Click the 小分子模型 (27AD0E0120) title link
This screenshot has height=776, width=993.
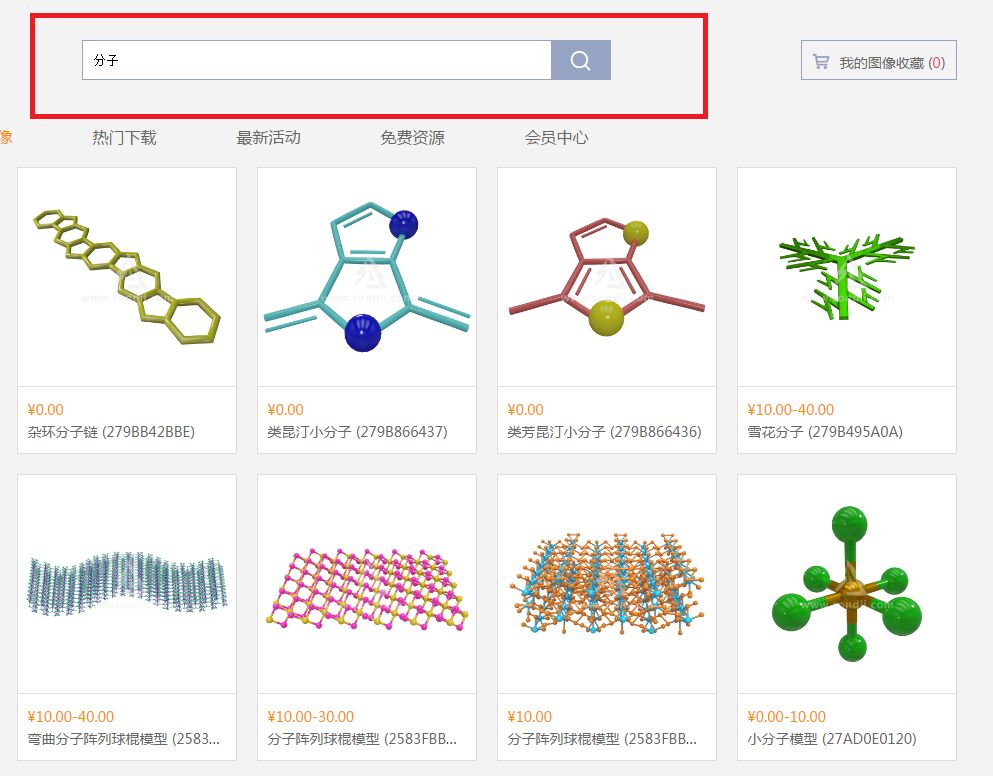point(832,739)
